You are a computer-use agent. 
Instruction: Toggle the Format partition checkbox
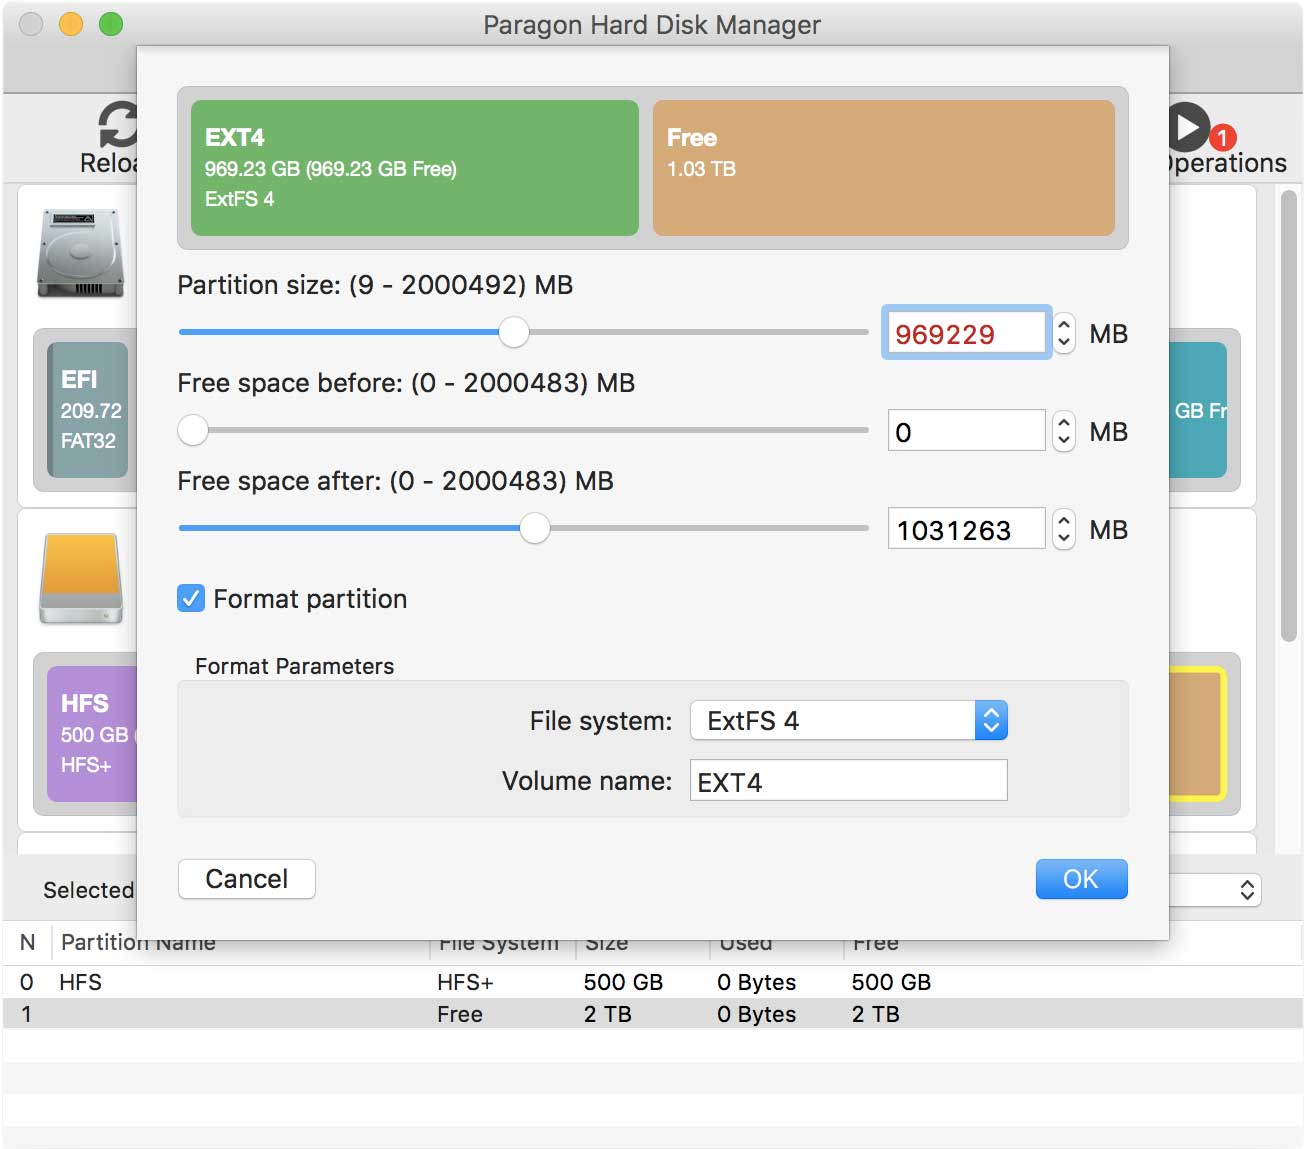pos(191,598)
